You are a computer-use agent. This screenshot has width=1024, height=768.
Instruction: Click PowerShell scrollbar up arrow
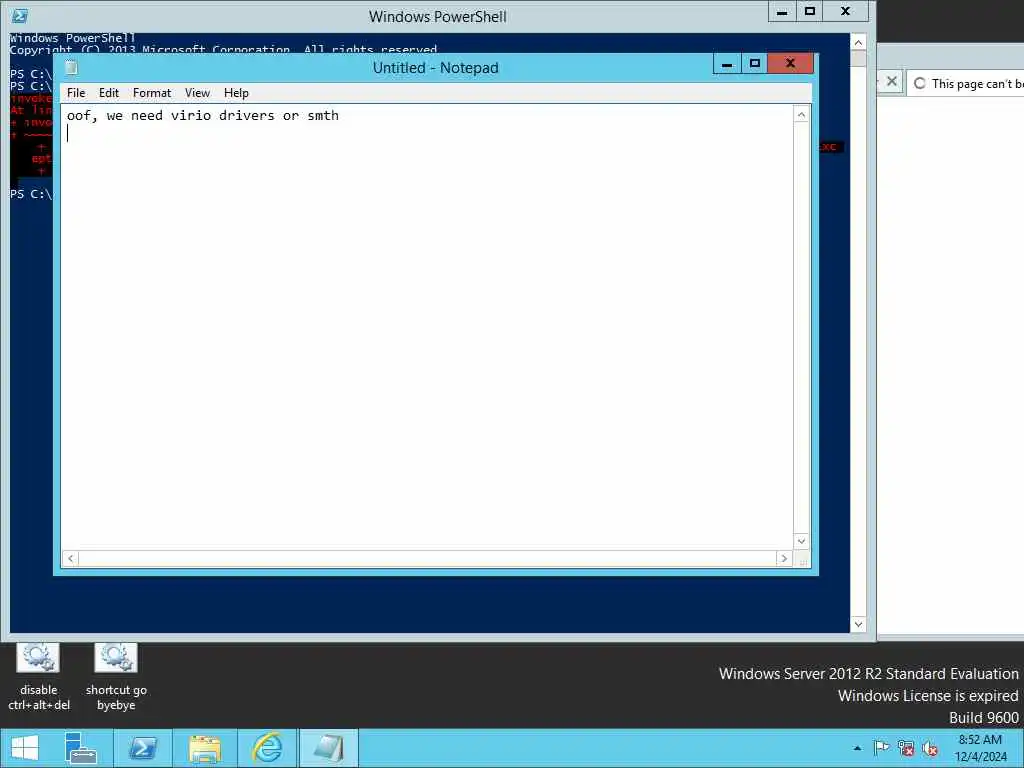pyautogui.click(x=858, y=42)
